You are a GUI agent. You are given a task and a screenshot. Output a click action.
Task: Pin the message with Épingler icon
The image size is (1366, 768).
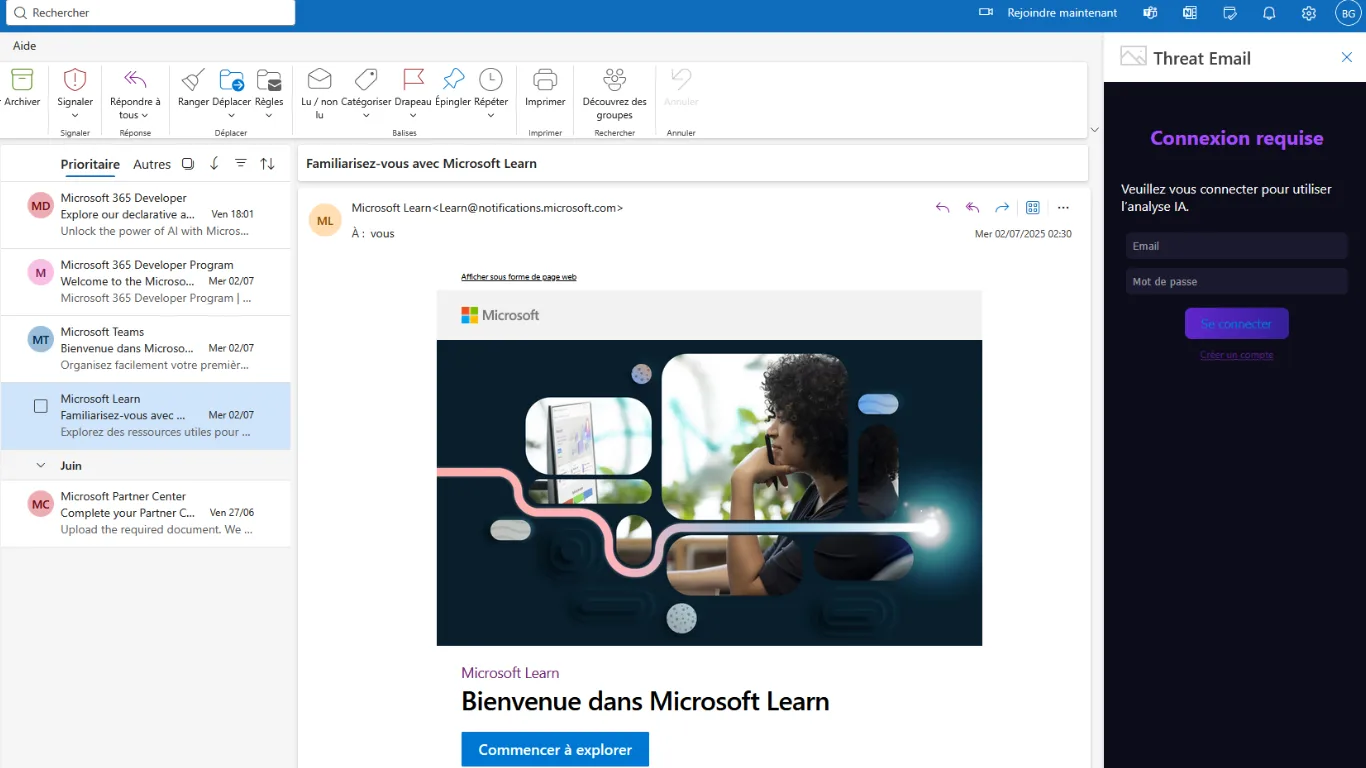click(453, 80)
